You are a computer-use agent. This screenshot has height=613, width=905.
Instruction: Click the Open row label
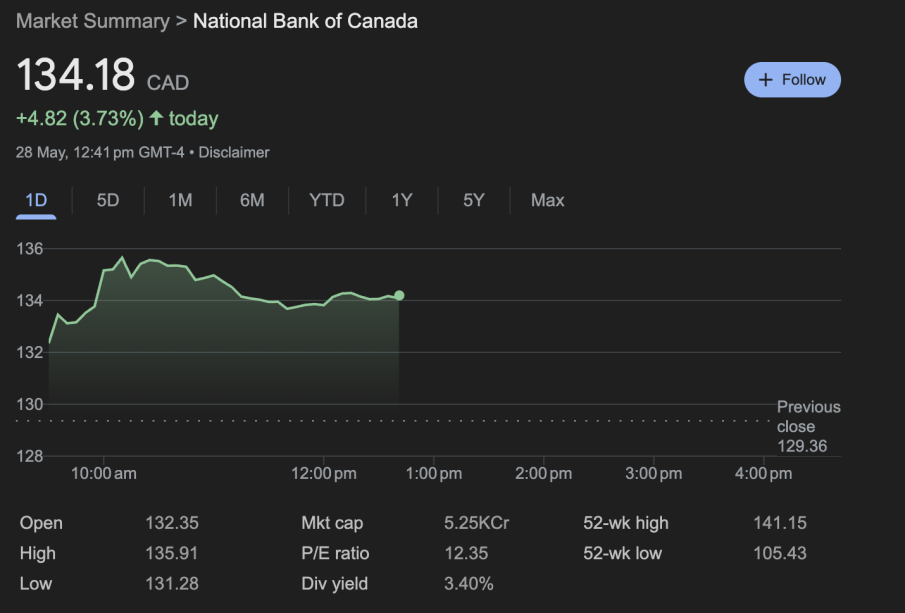click(x=41, y=523)
